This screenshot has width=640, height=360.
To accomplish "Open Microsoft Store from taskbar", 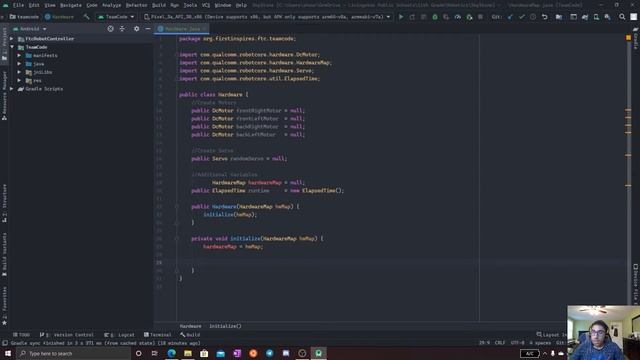I will click(204, 353).
